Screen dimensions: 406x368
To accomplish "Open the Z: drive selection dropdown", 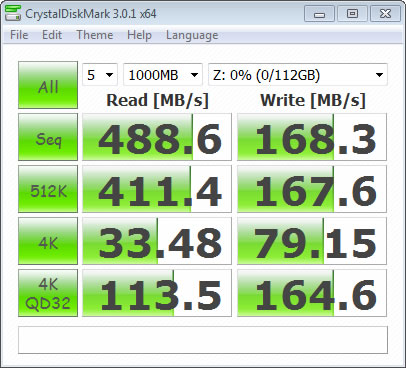I will [298, 75].
